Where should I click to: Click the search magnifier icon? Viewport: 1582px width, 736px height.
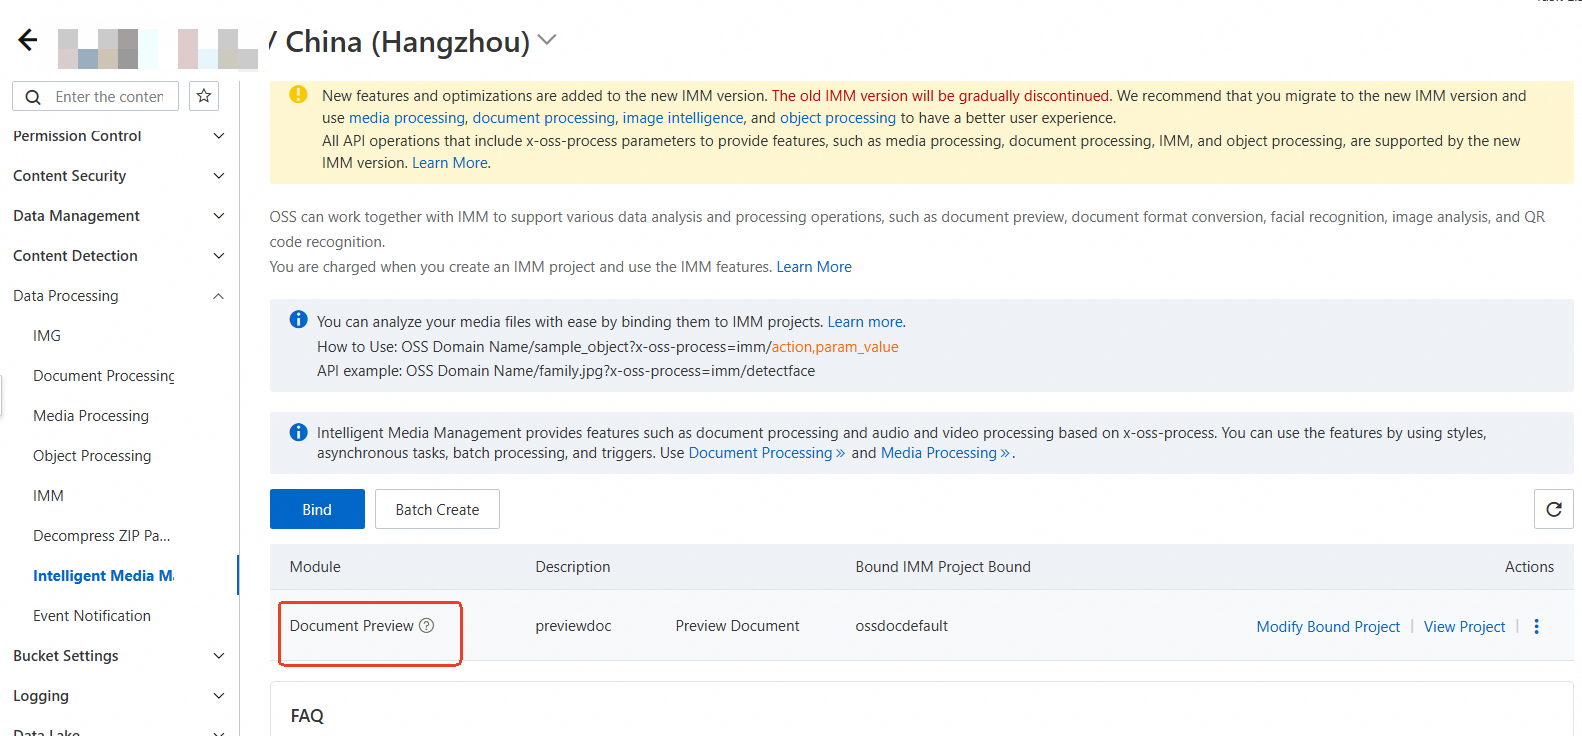pos(33,97)
